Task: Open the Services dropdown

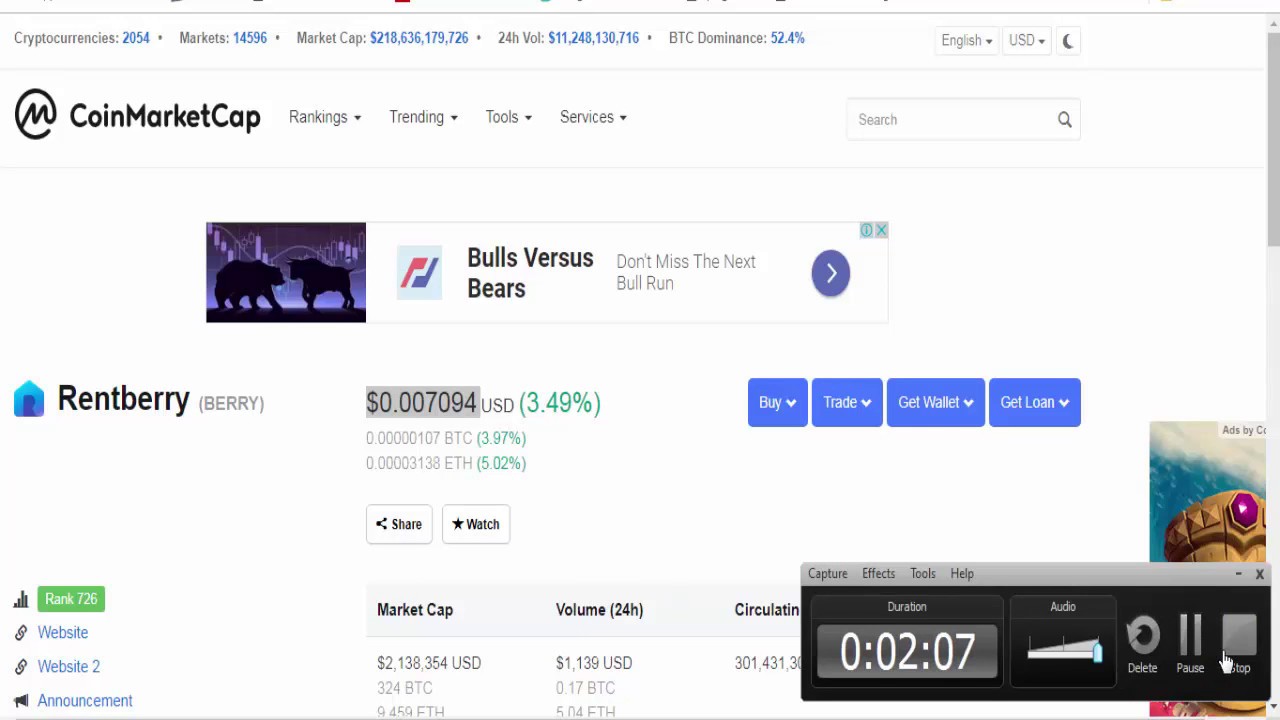Action: coord(593,117)
